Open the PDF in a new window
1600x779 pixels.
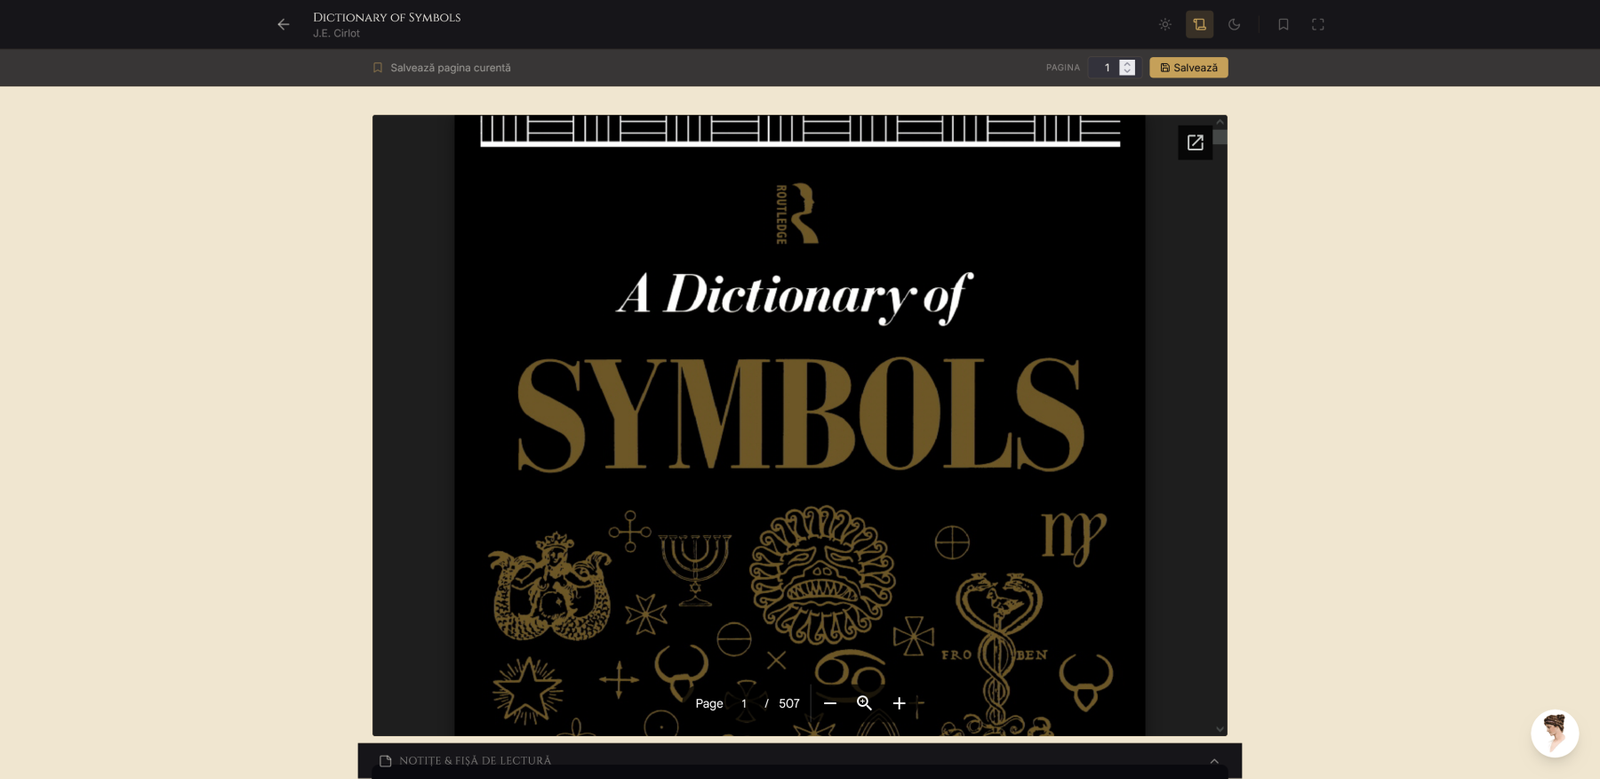(1195, 143)
